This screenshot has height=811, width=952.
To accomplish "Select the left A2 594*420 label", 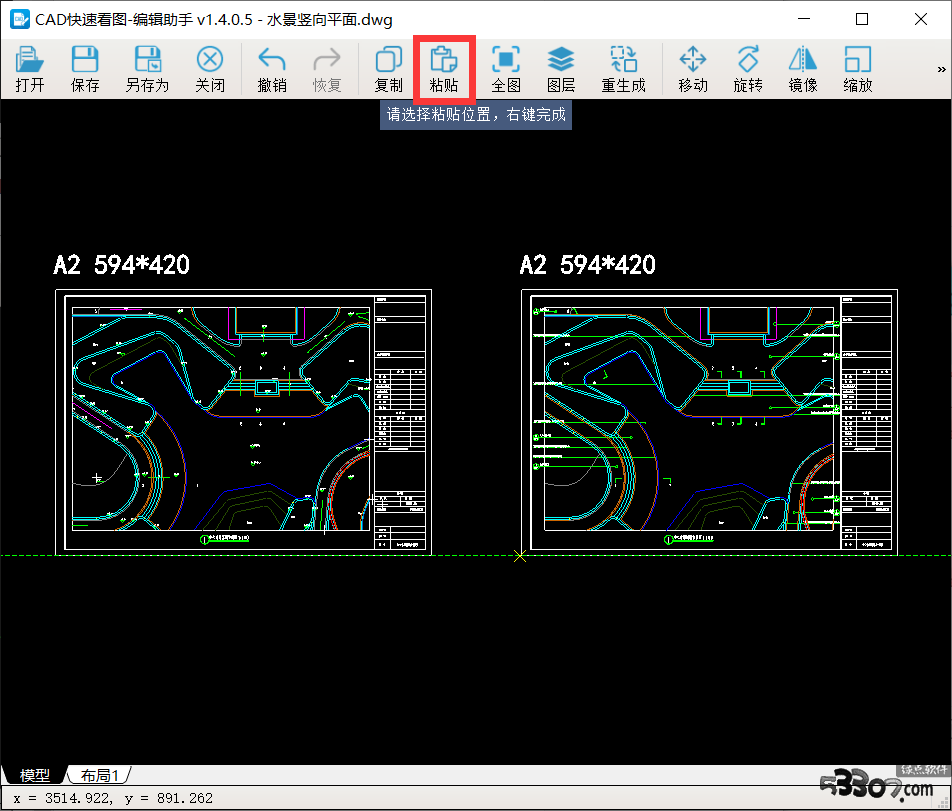I will coord(121,265).
